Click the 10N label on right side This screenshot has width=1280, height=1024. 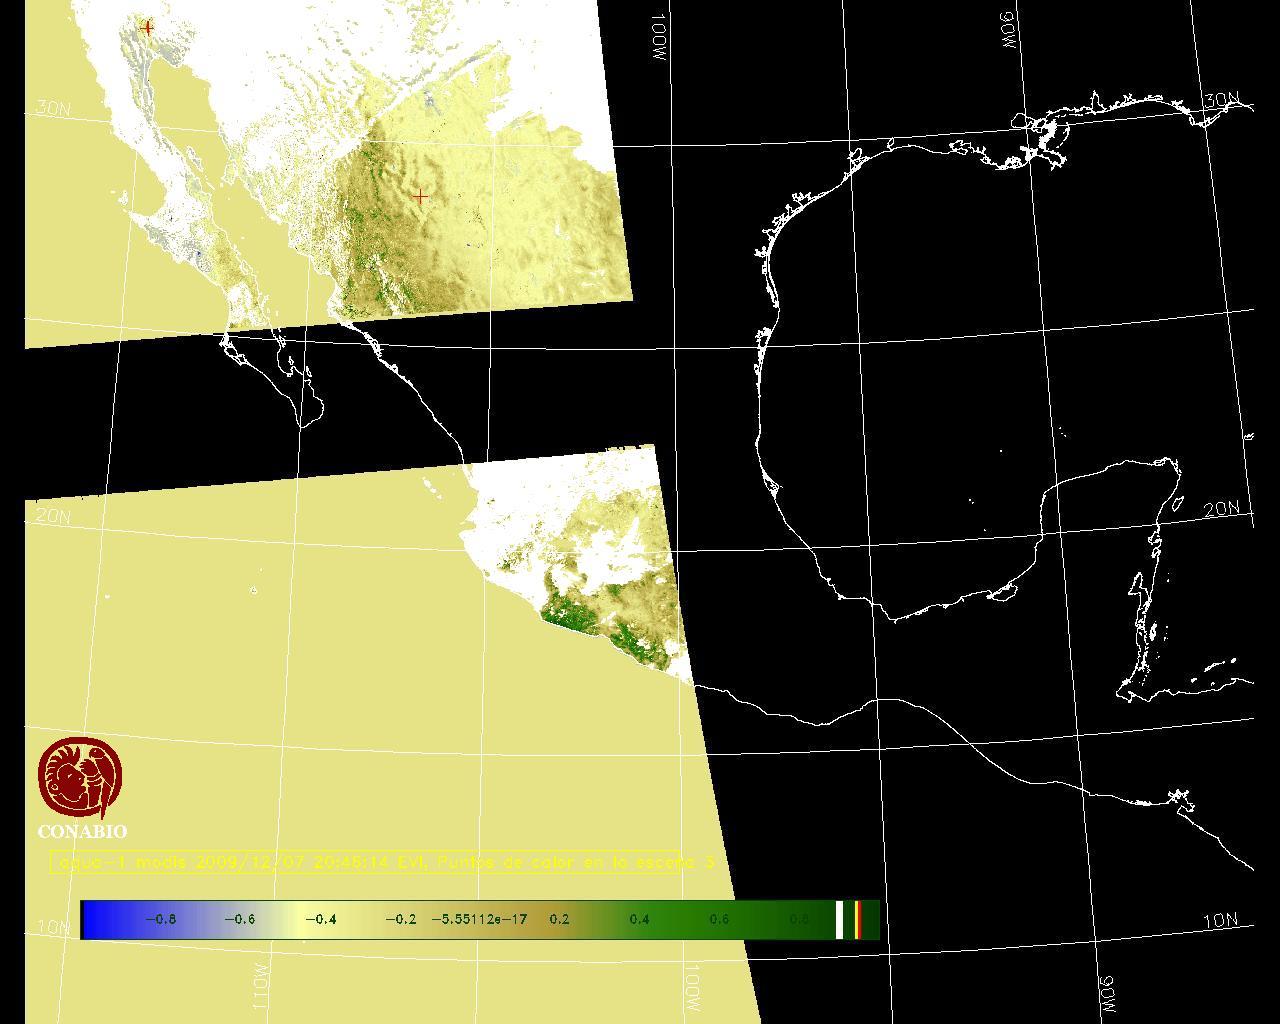tap(1221, 921)
